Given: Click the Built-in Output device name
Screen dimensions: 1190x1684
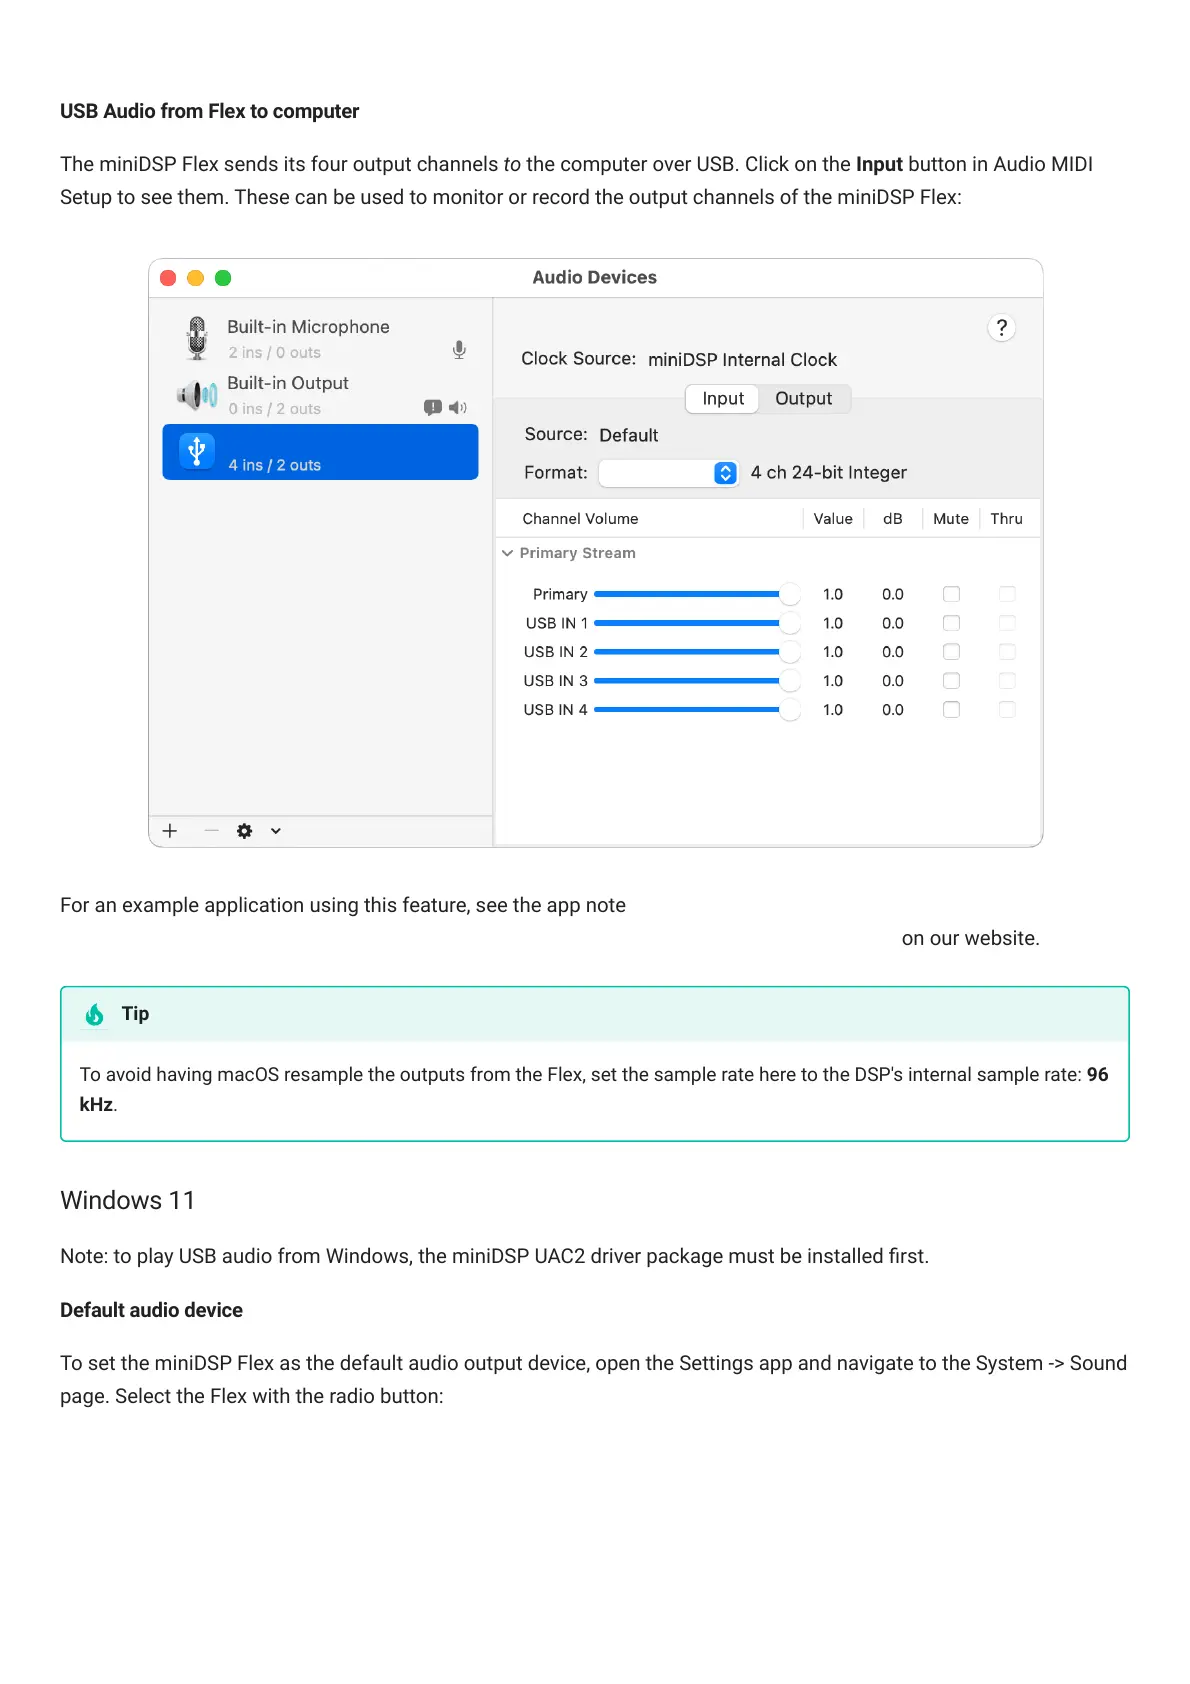Looking at the screenshot, I should tap(288, 383).
